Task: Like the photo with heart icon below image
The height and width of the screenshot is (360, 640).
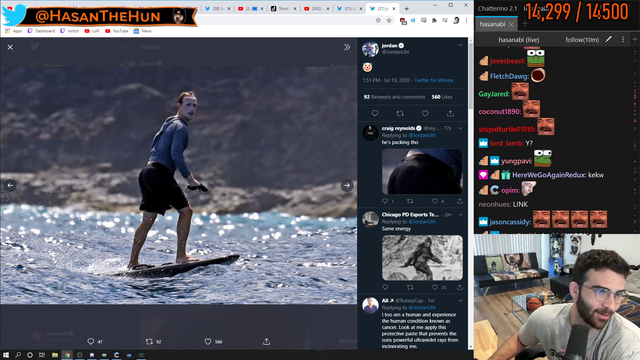Action: point(208,341)
